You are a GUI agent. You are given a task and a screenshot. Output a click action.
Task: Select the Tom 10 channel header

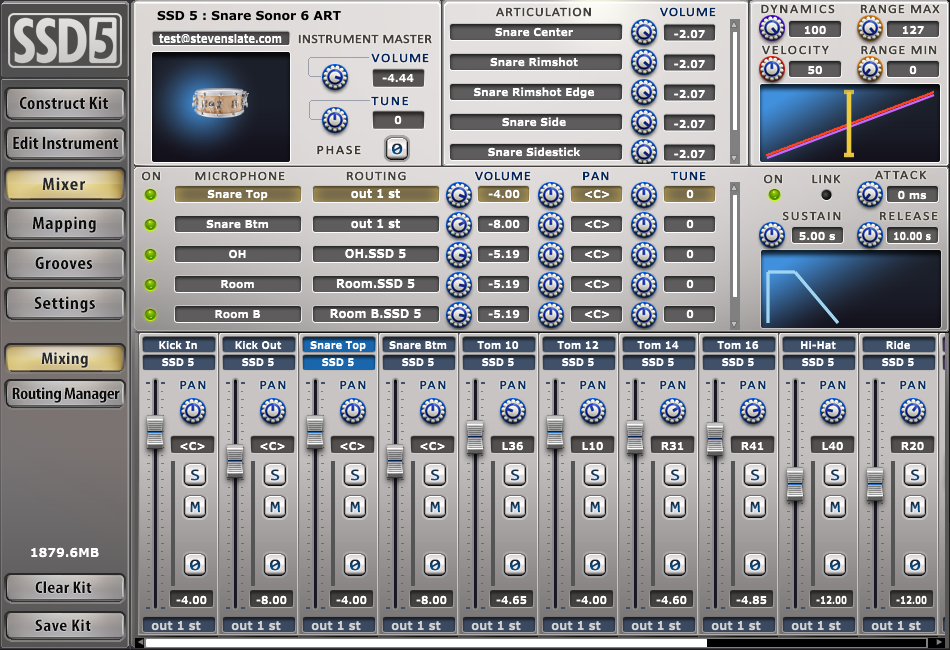498,345
